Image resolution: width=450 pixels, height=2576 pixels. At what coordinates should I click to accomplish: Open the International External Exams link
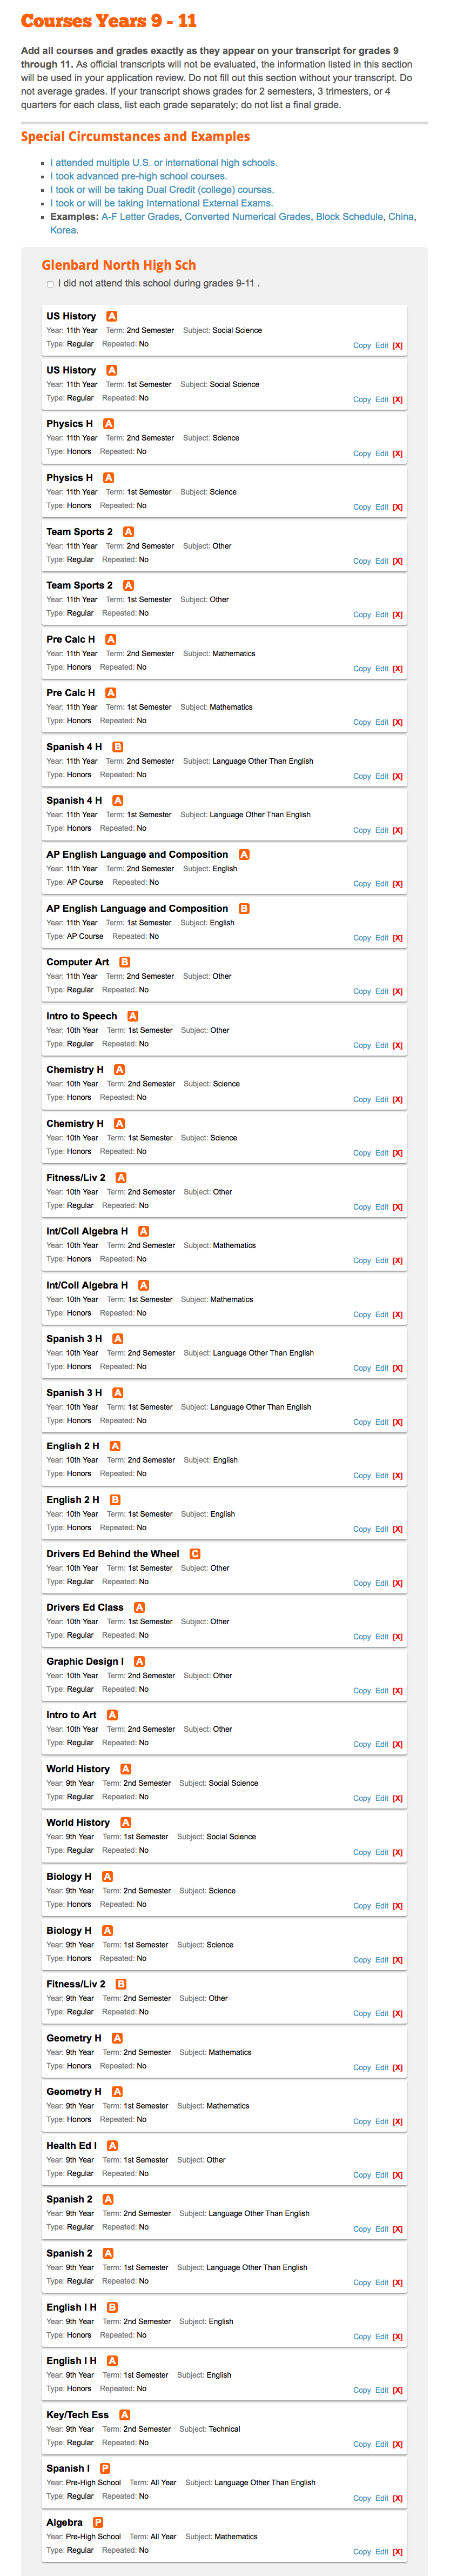pos(161,203)
